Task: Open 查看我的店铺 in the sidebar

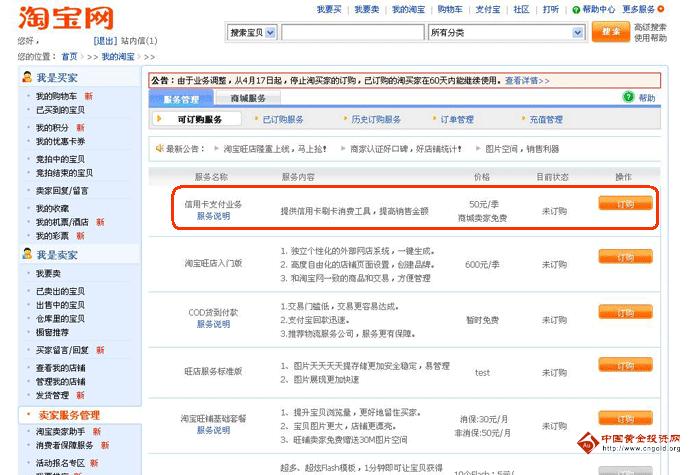Action: (61, 368)
